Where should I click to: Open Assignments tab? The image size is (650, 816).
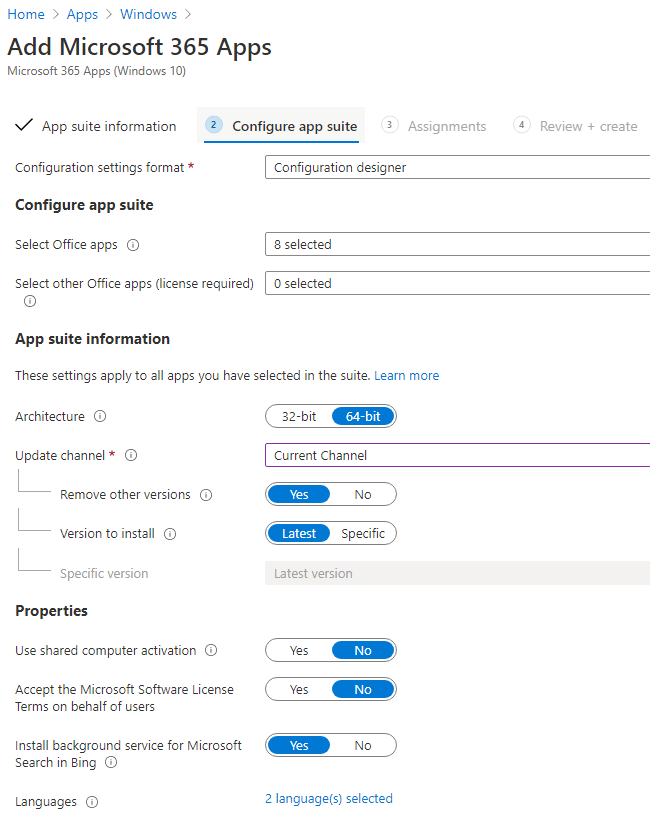pos(434,126)
